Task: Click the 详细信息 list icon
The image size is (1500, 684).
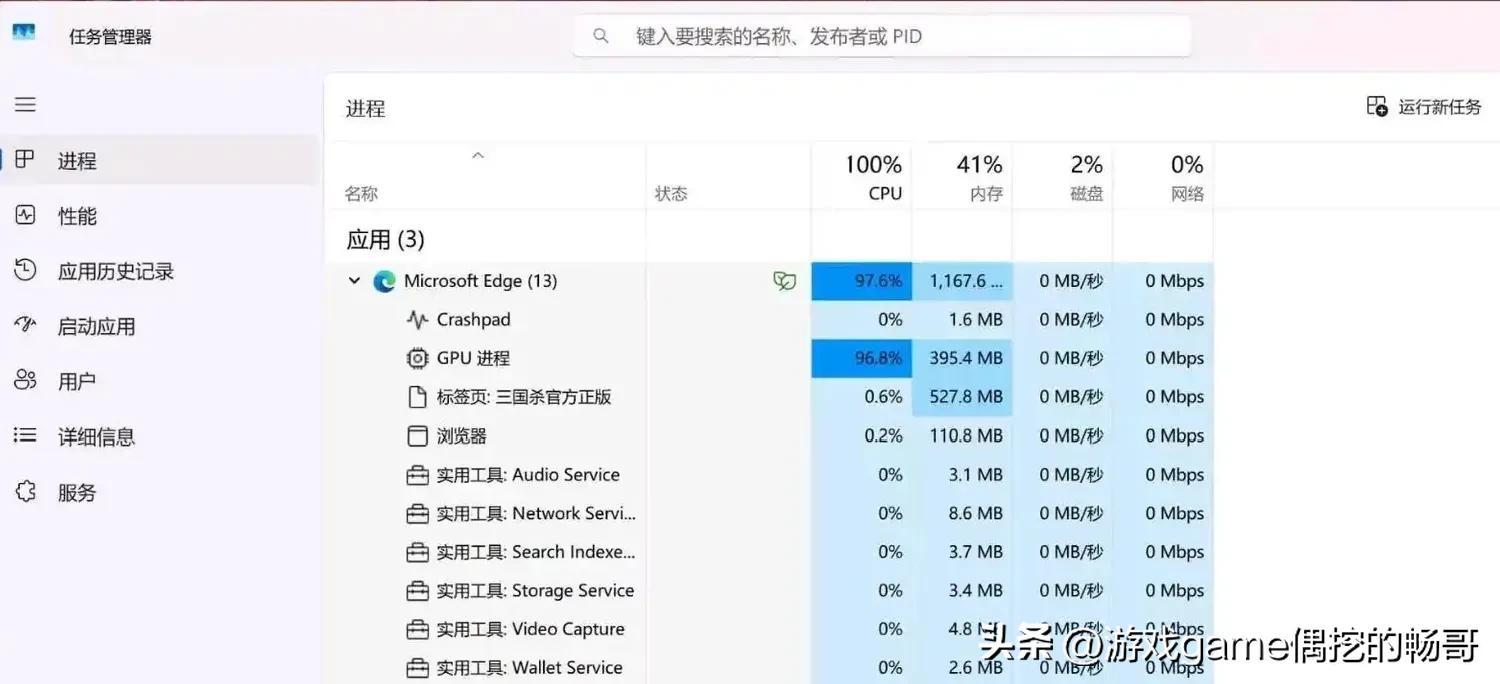Action: click(25, 436)
